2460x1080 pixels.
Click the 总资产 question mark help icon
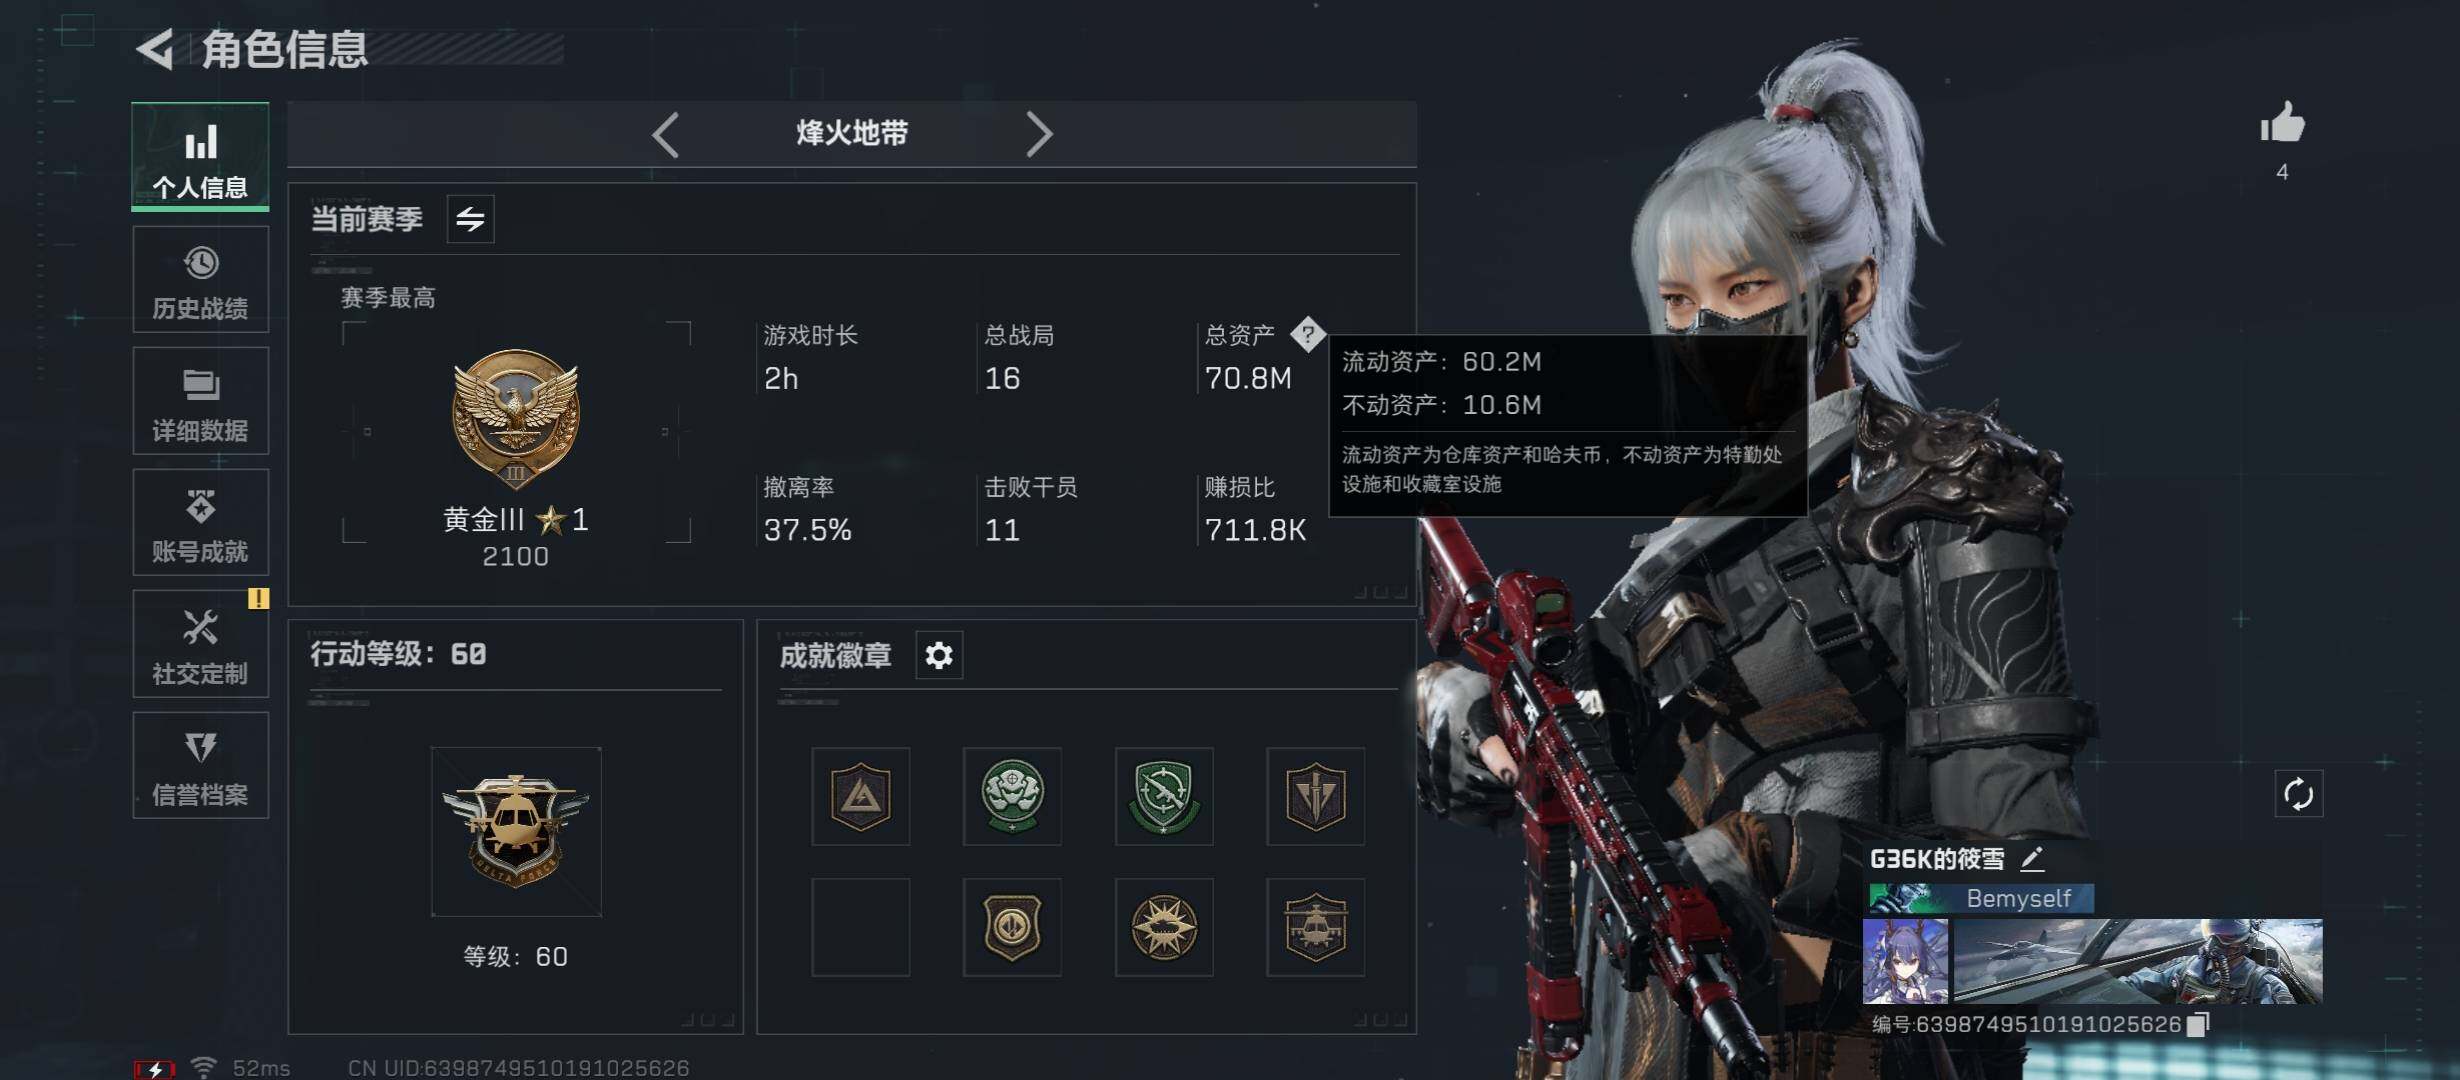(1307, 334)
